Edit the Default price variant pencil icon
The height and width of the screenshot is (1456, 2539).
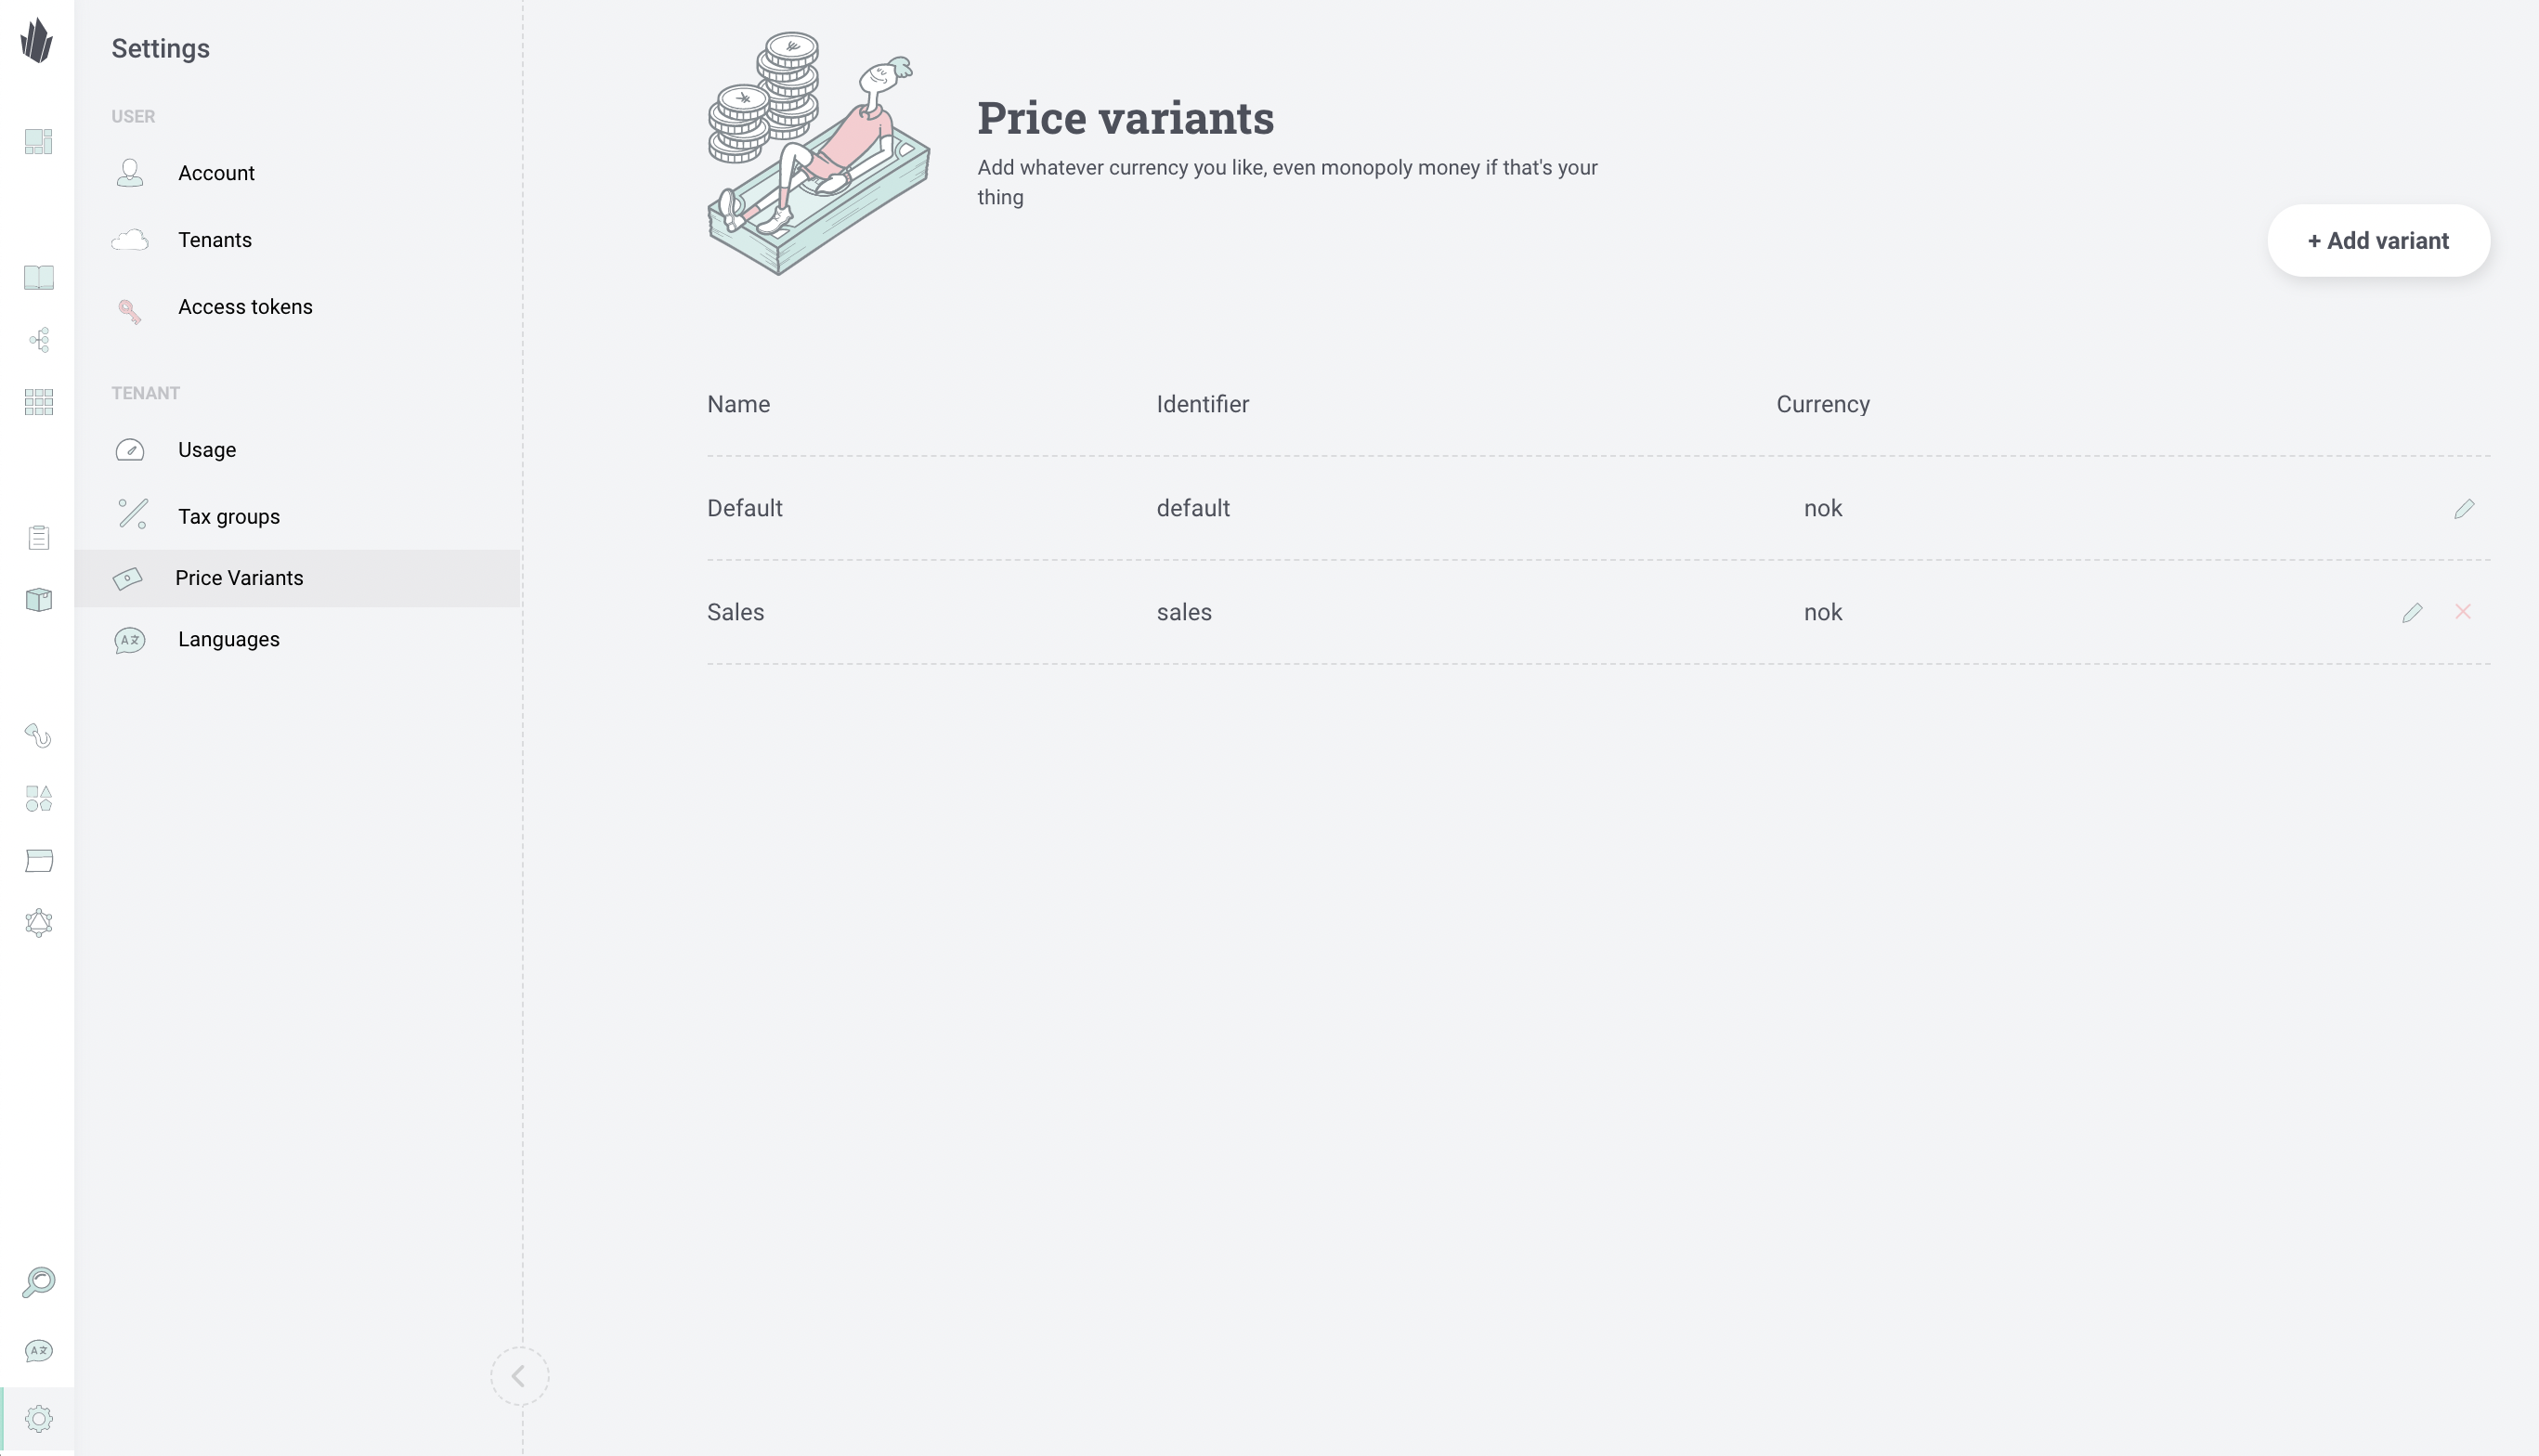click(2464, 509)
